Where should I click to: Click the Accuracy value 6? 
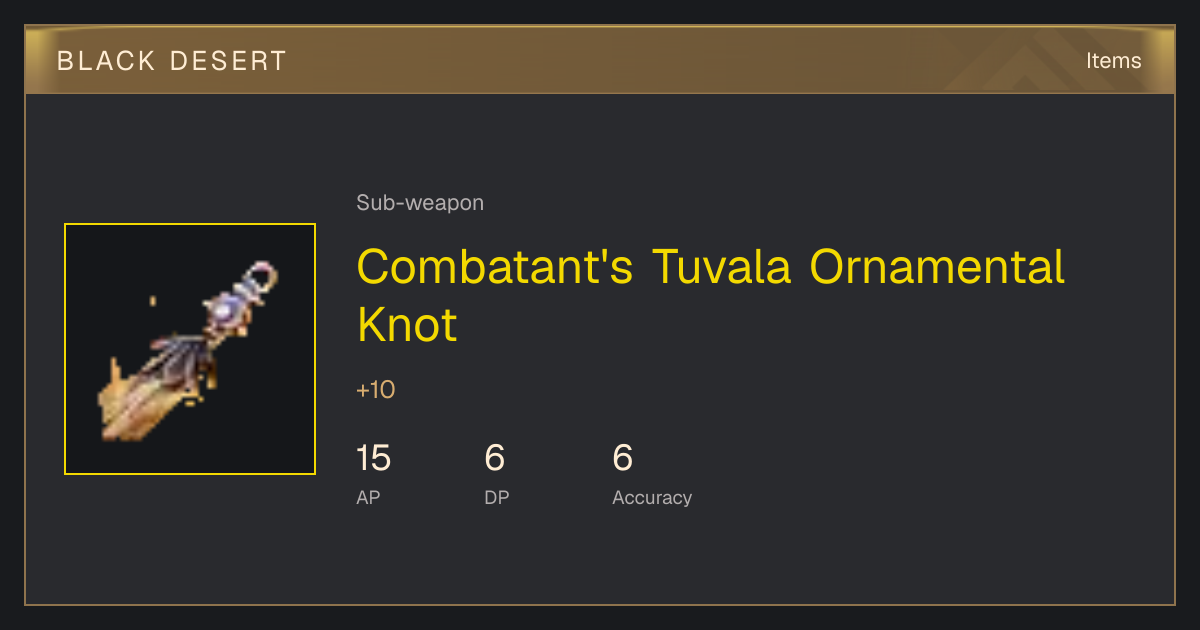coord(622,459)
